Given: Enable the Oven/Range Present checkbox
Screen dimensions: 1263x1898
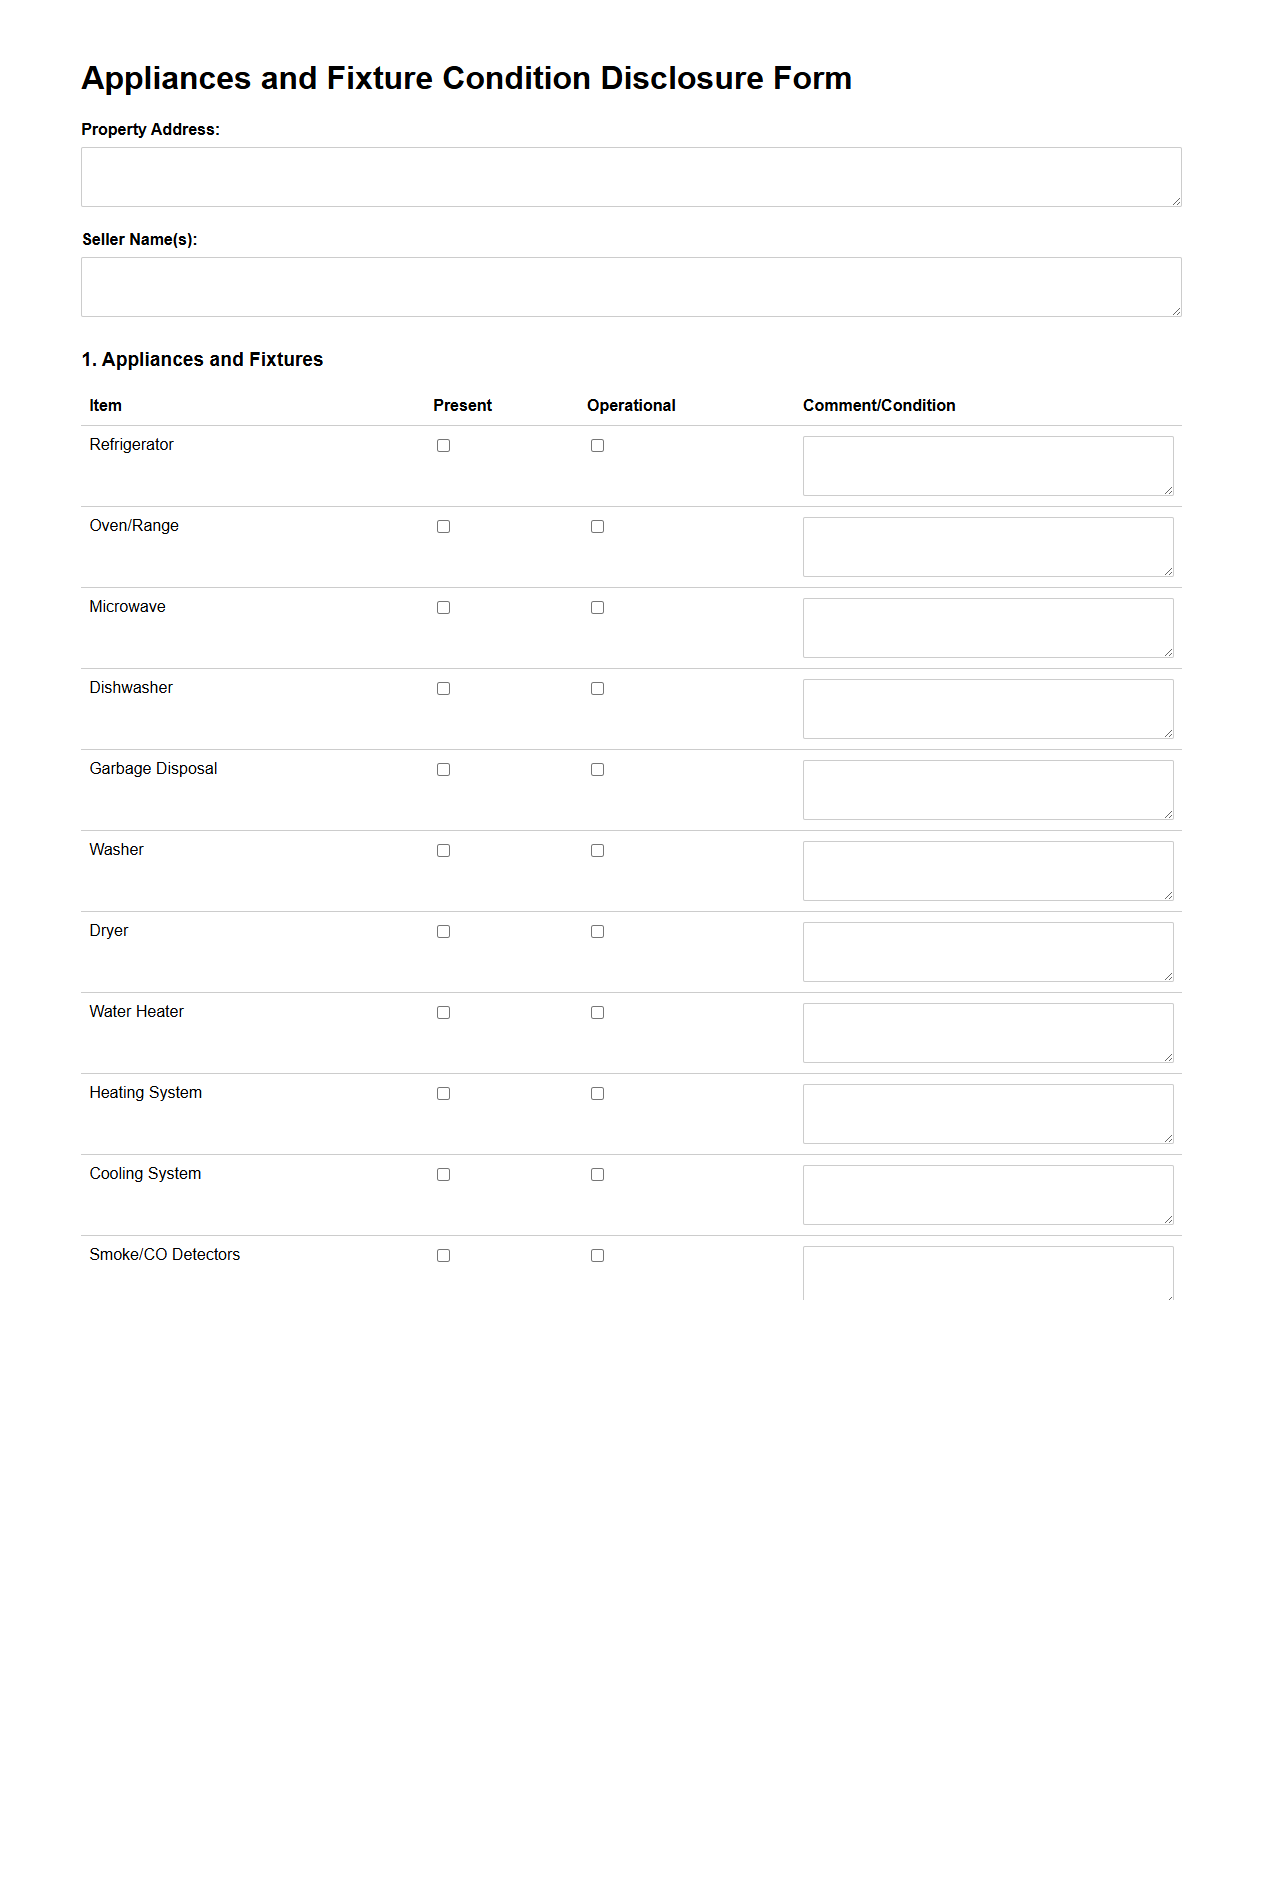Looking at the screenshot, I should click(443, 526).
